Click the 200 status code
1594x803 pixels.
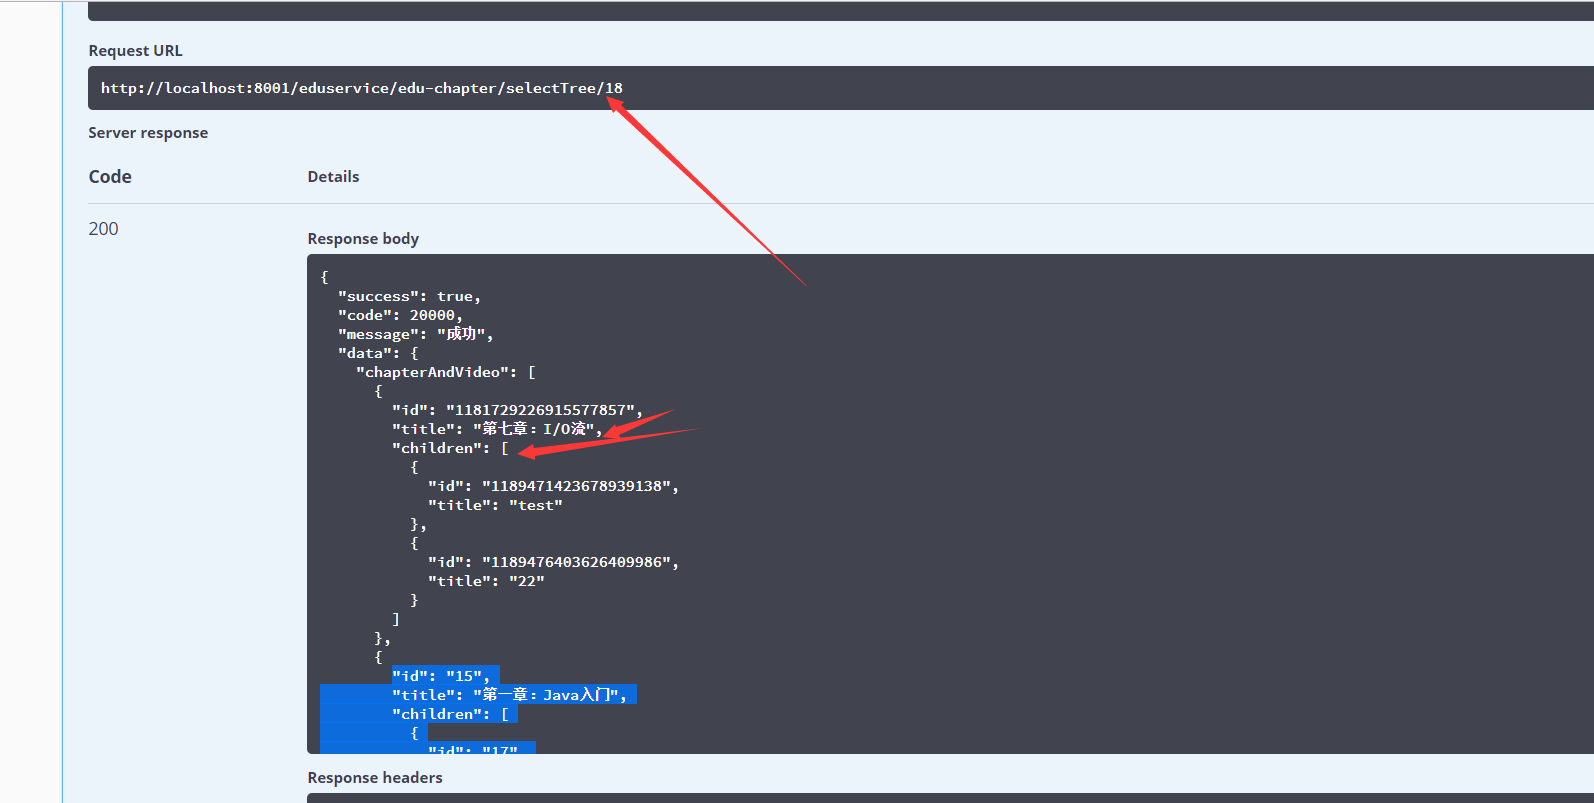(x=103, y=229)
